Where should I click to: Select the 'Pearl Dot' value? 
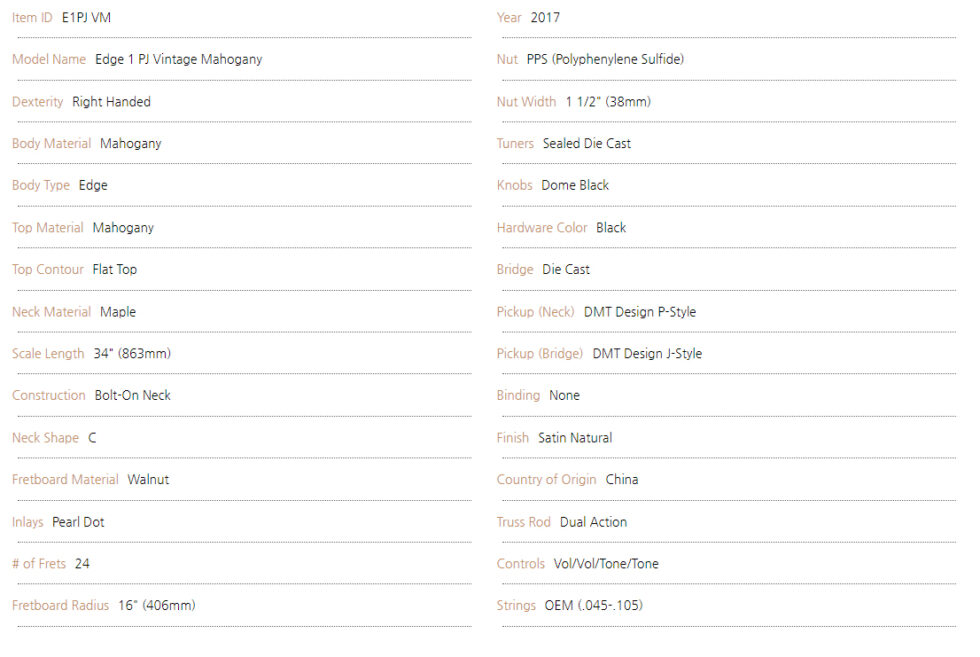(x=78, y=523)
